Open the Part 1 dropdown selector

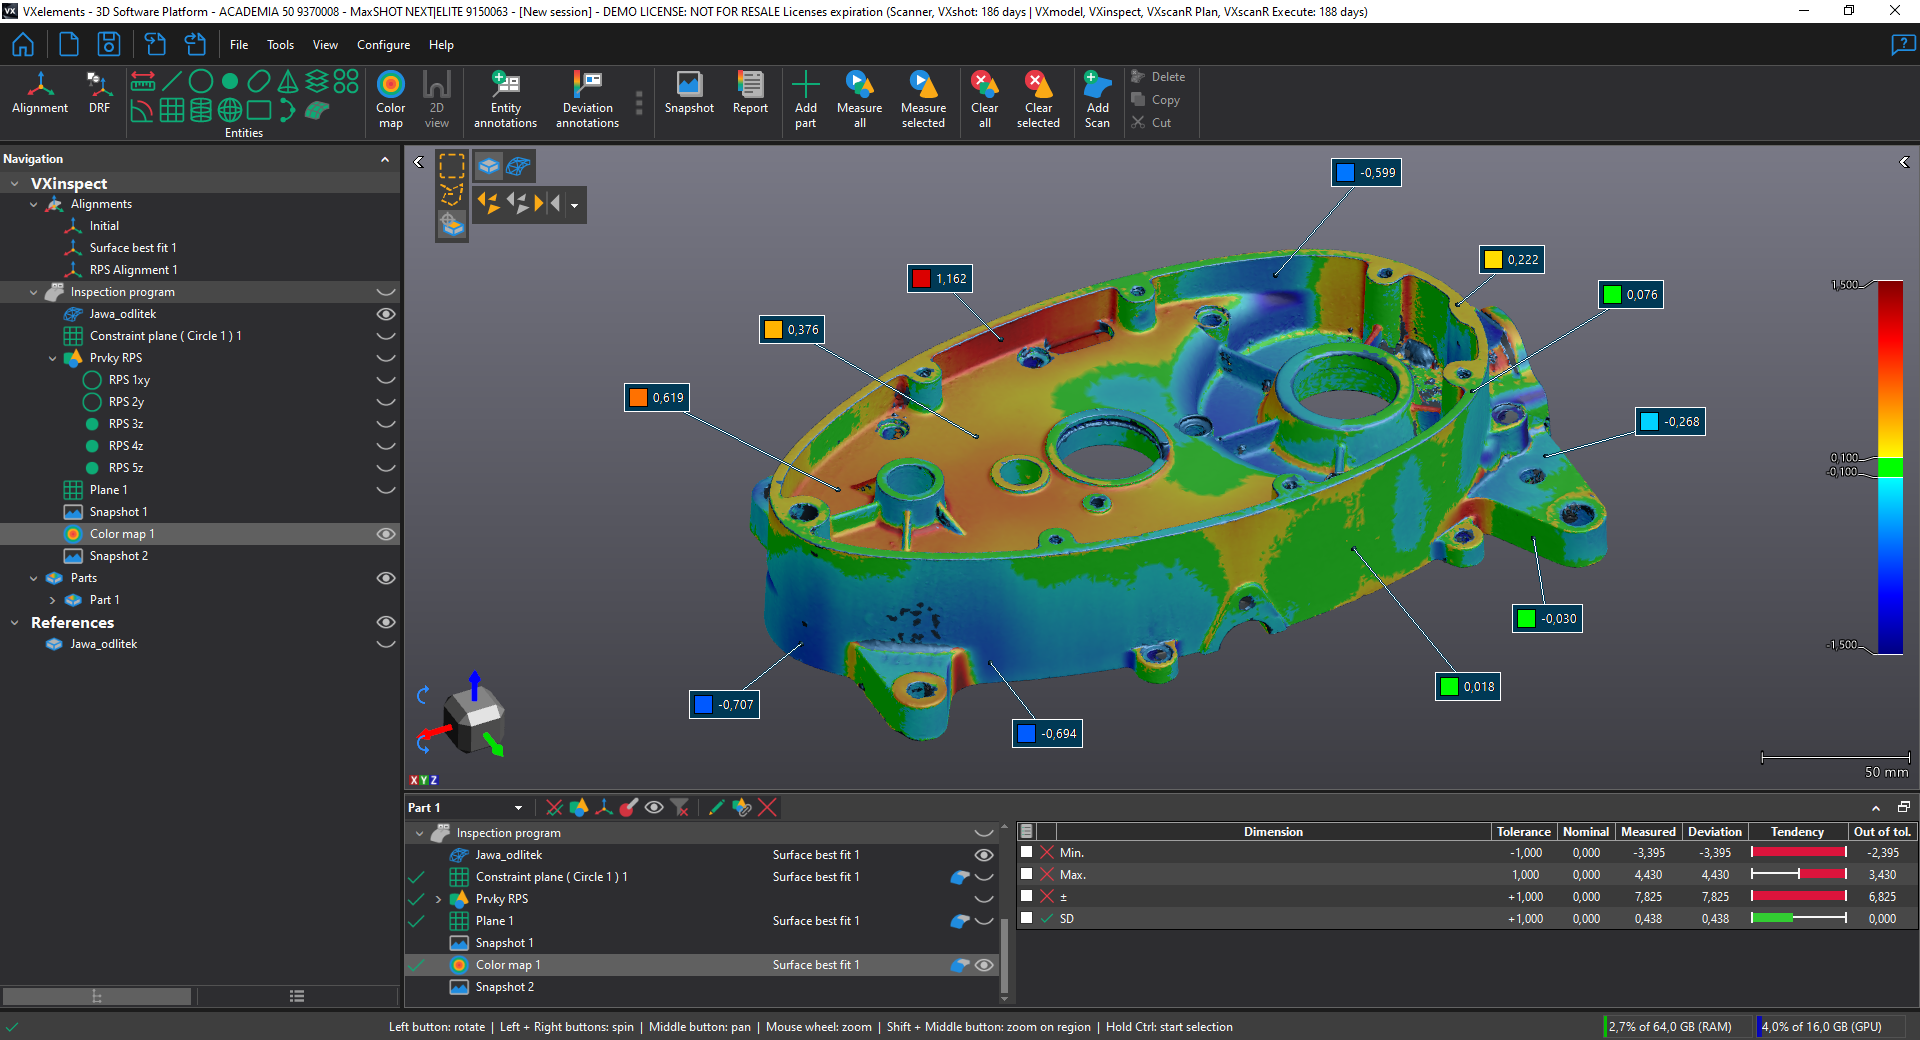click(518, 808)
